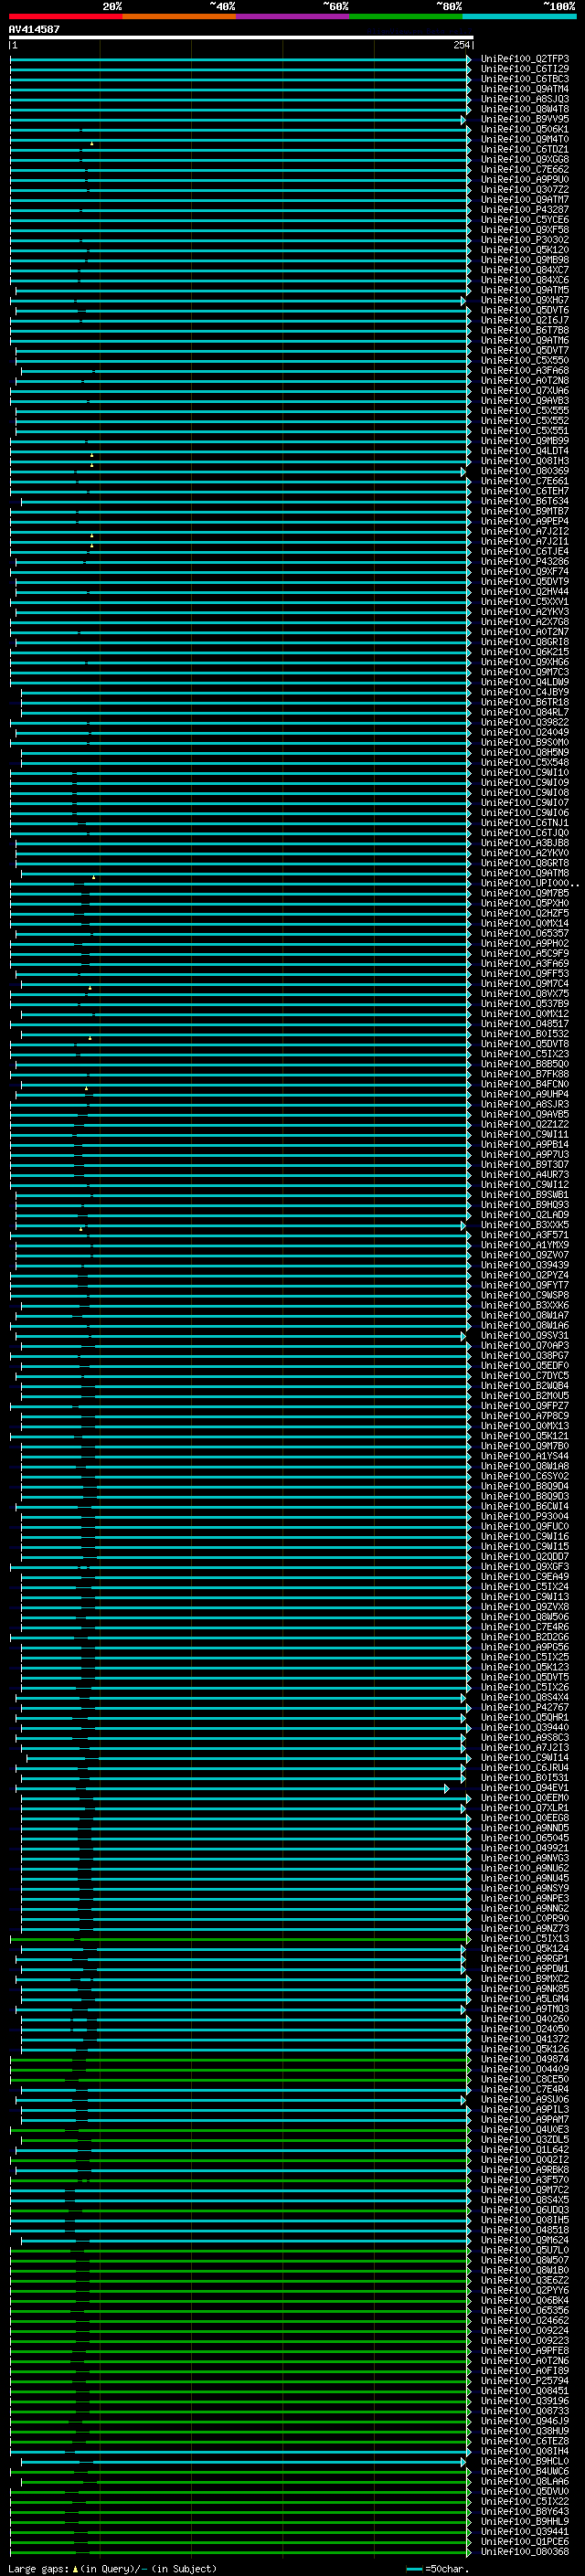Select label UniRef100_Q5K120
585x2576 pixels.
click(x=524, y=250)
